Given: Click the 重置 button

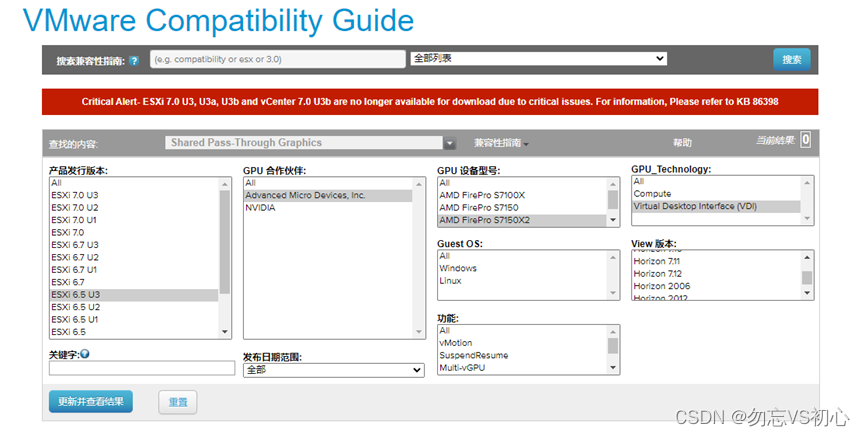Looking at the screenshot, I should pos(178,402).
